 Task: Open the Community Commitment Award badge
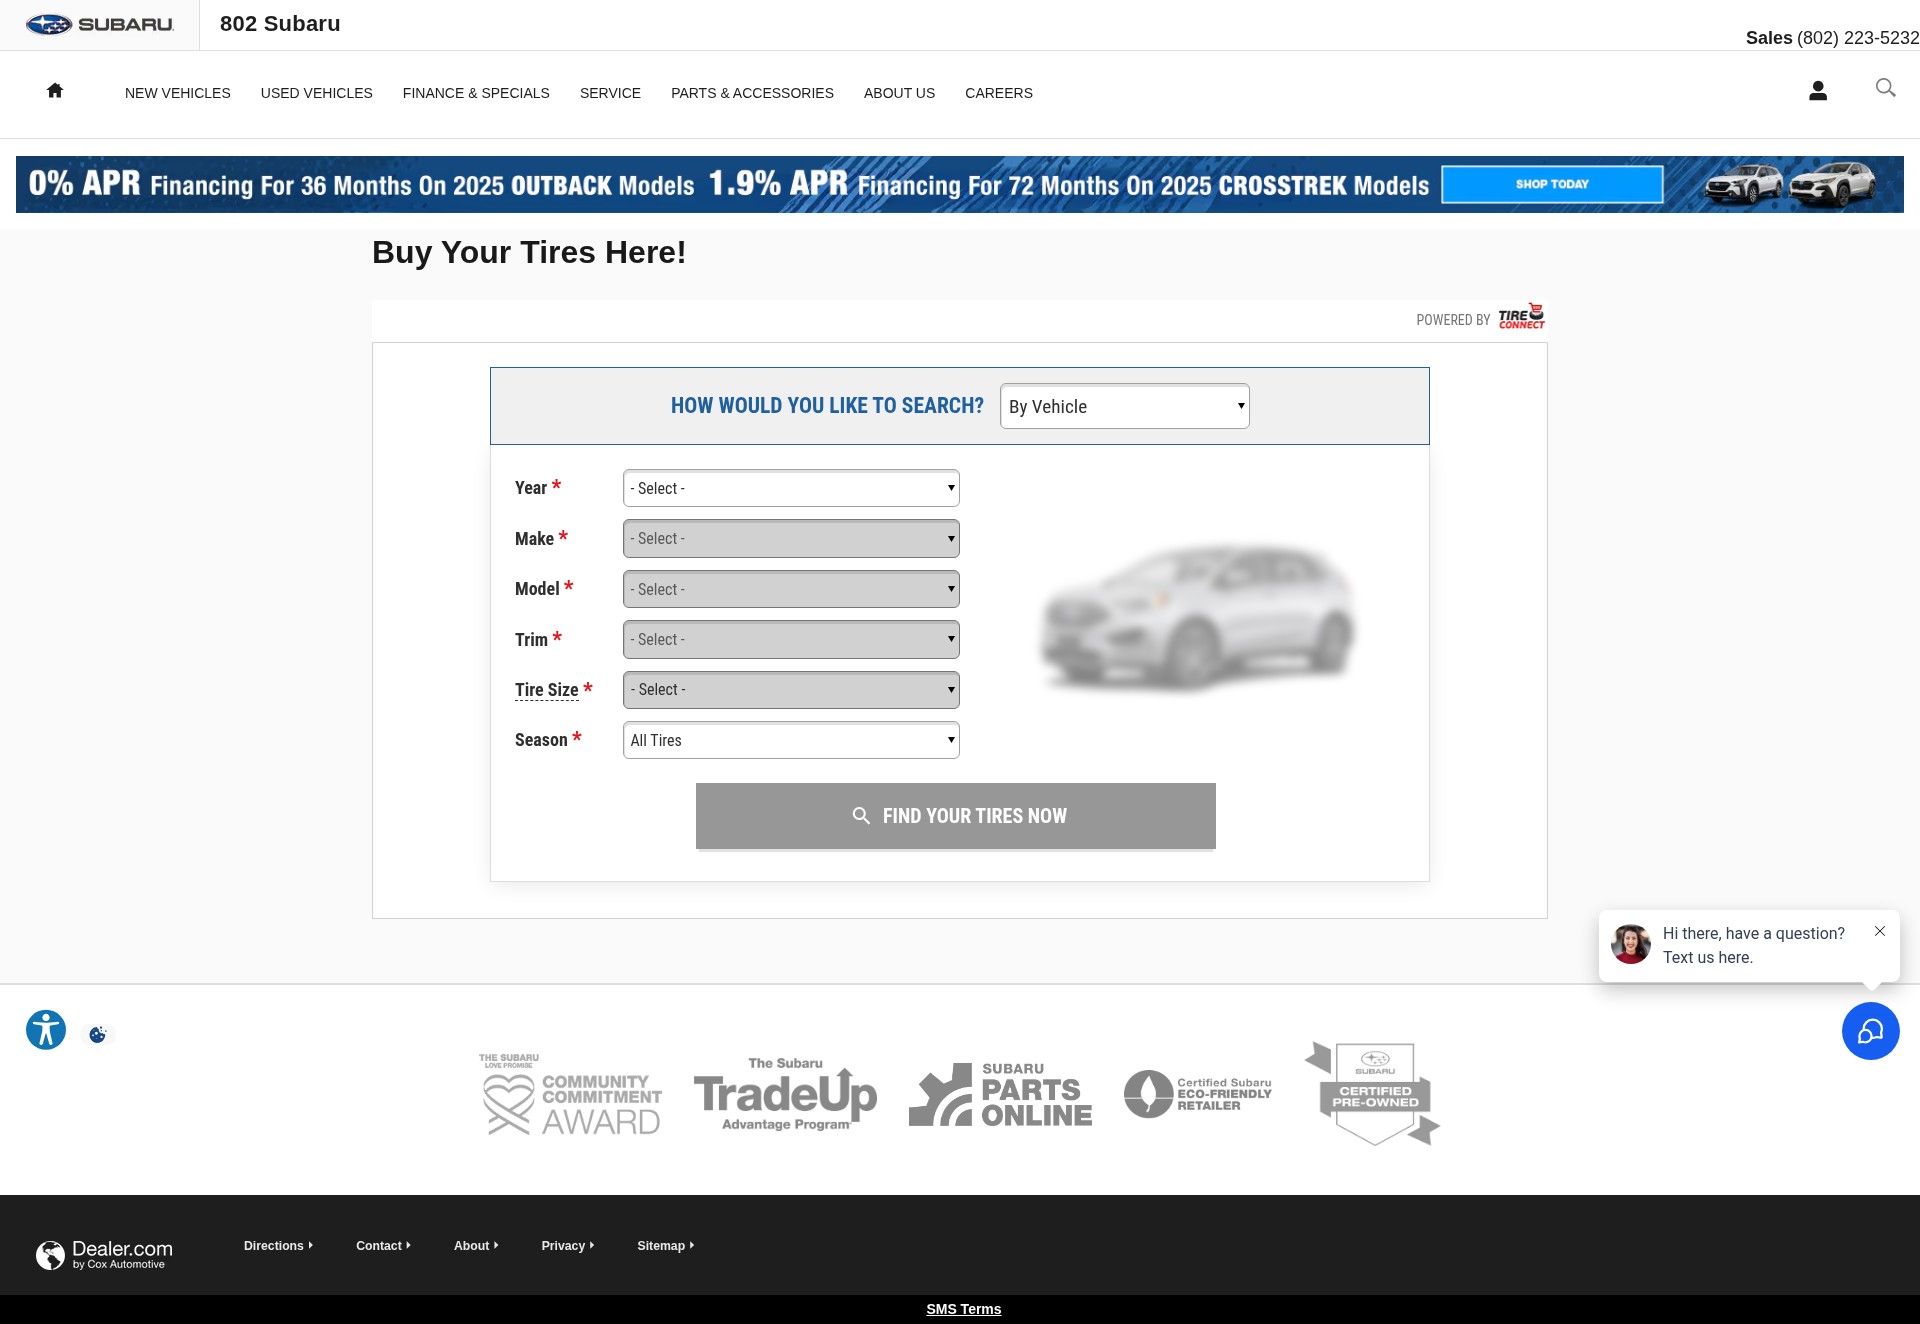570,1094
